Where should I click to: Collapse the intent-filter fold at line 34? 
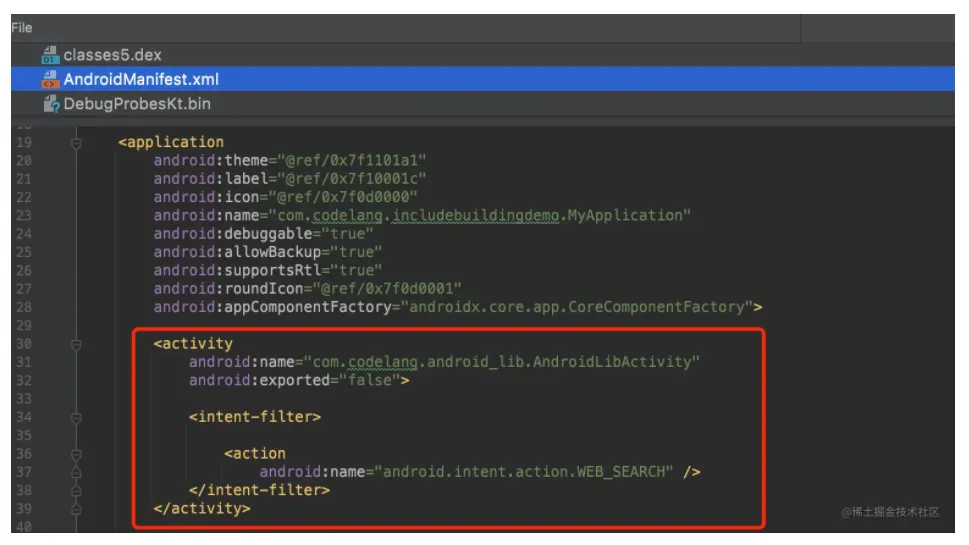[76, 418]
